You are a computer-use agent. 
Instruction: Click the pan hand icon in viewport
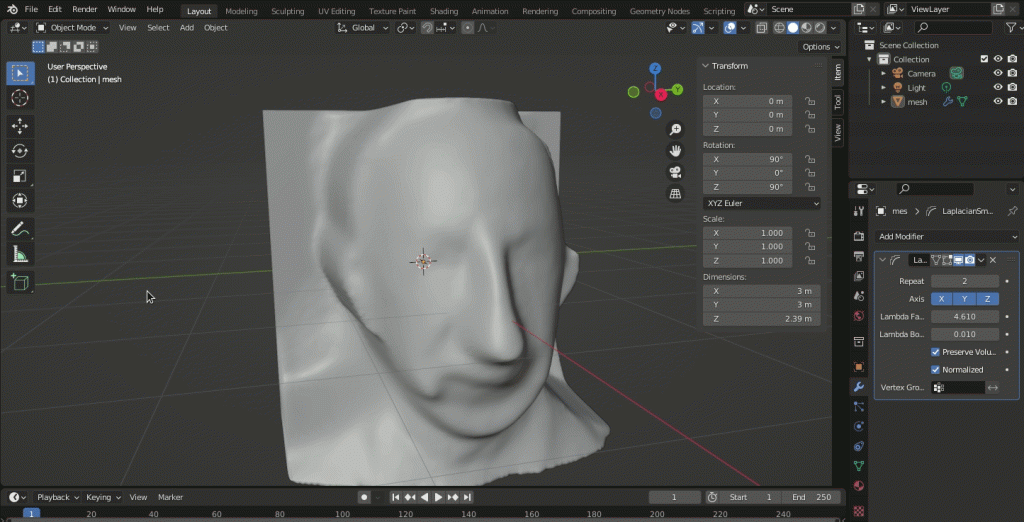tap(675, 151)
